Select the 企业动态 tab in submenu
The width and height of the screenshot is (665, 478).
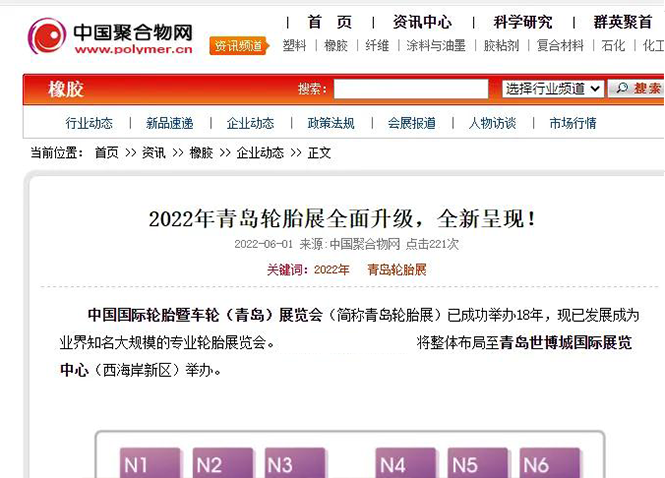(250, 123)
